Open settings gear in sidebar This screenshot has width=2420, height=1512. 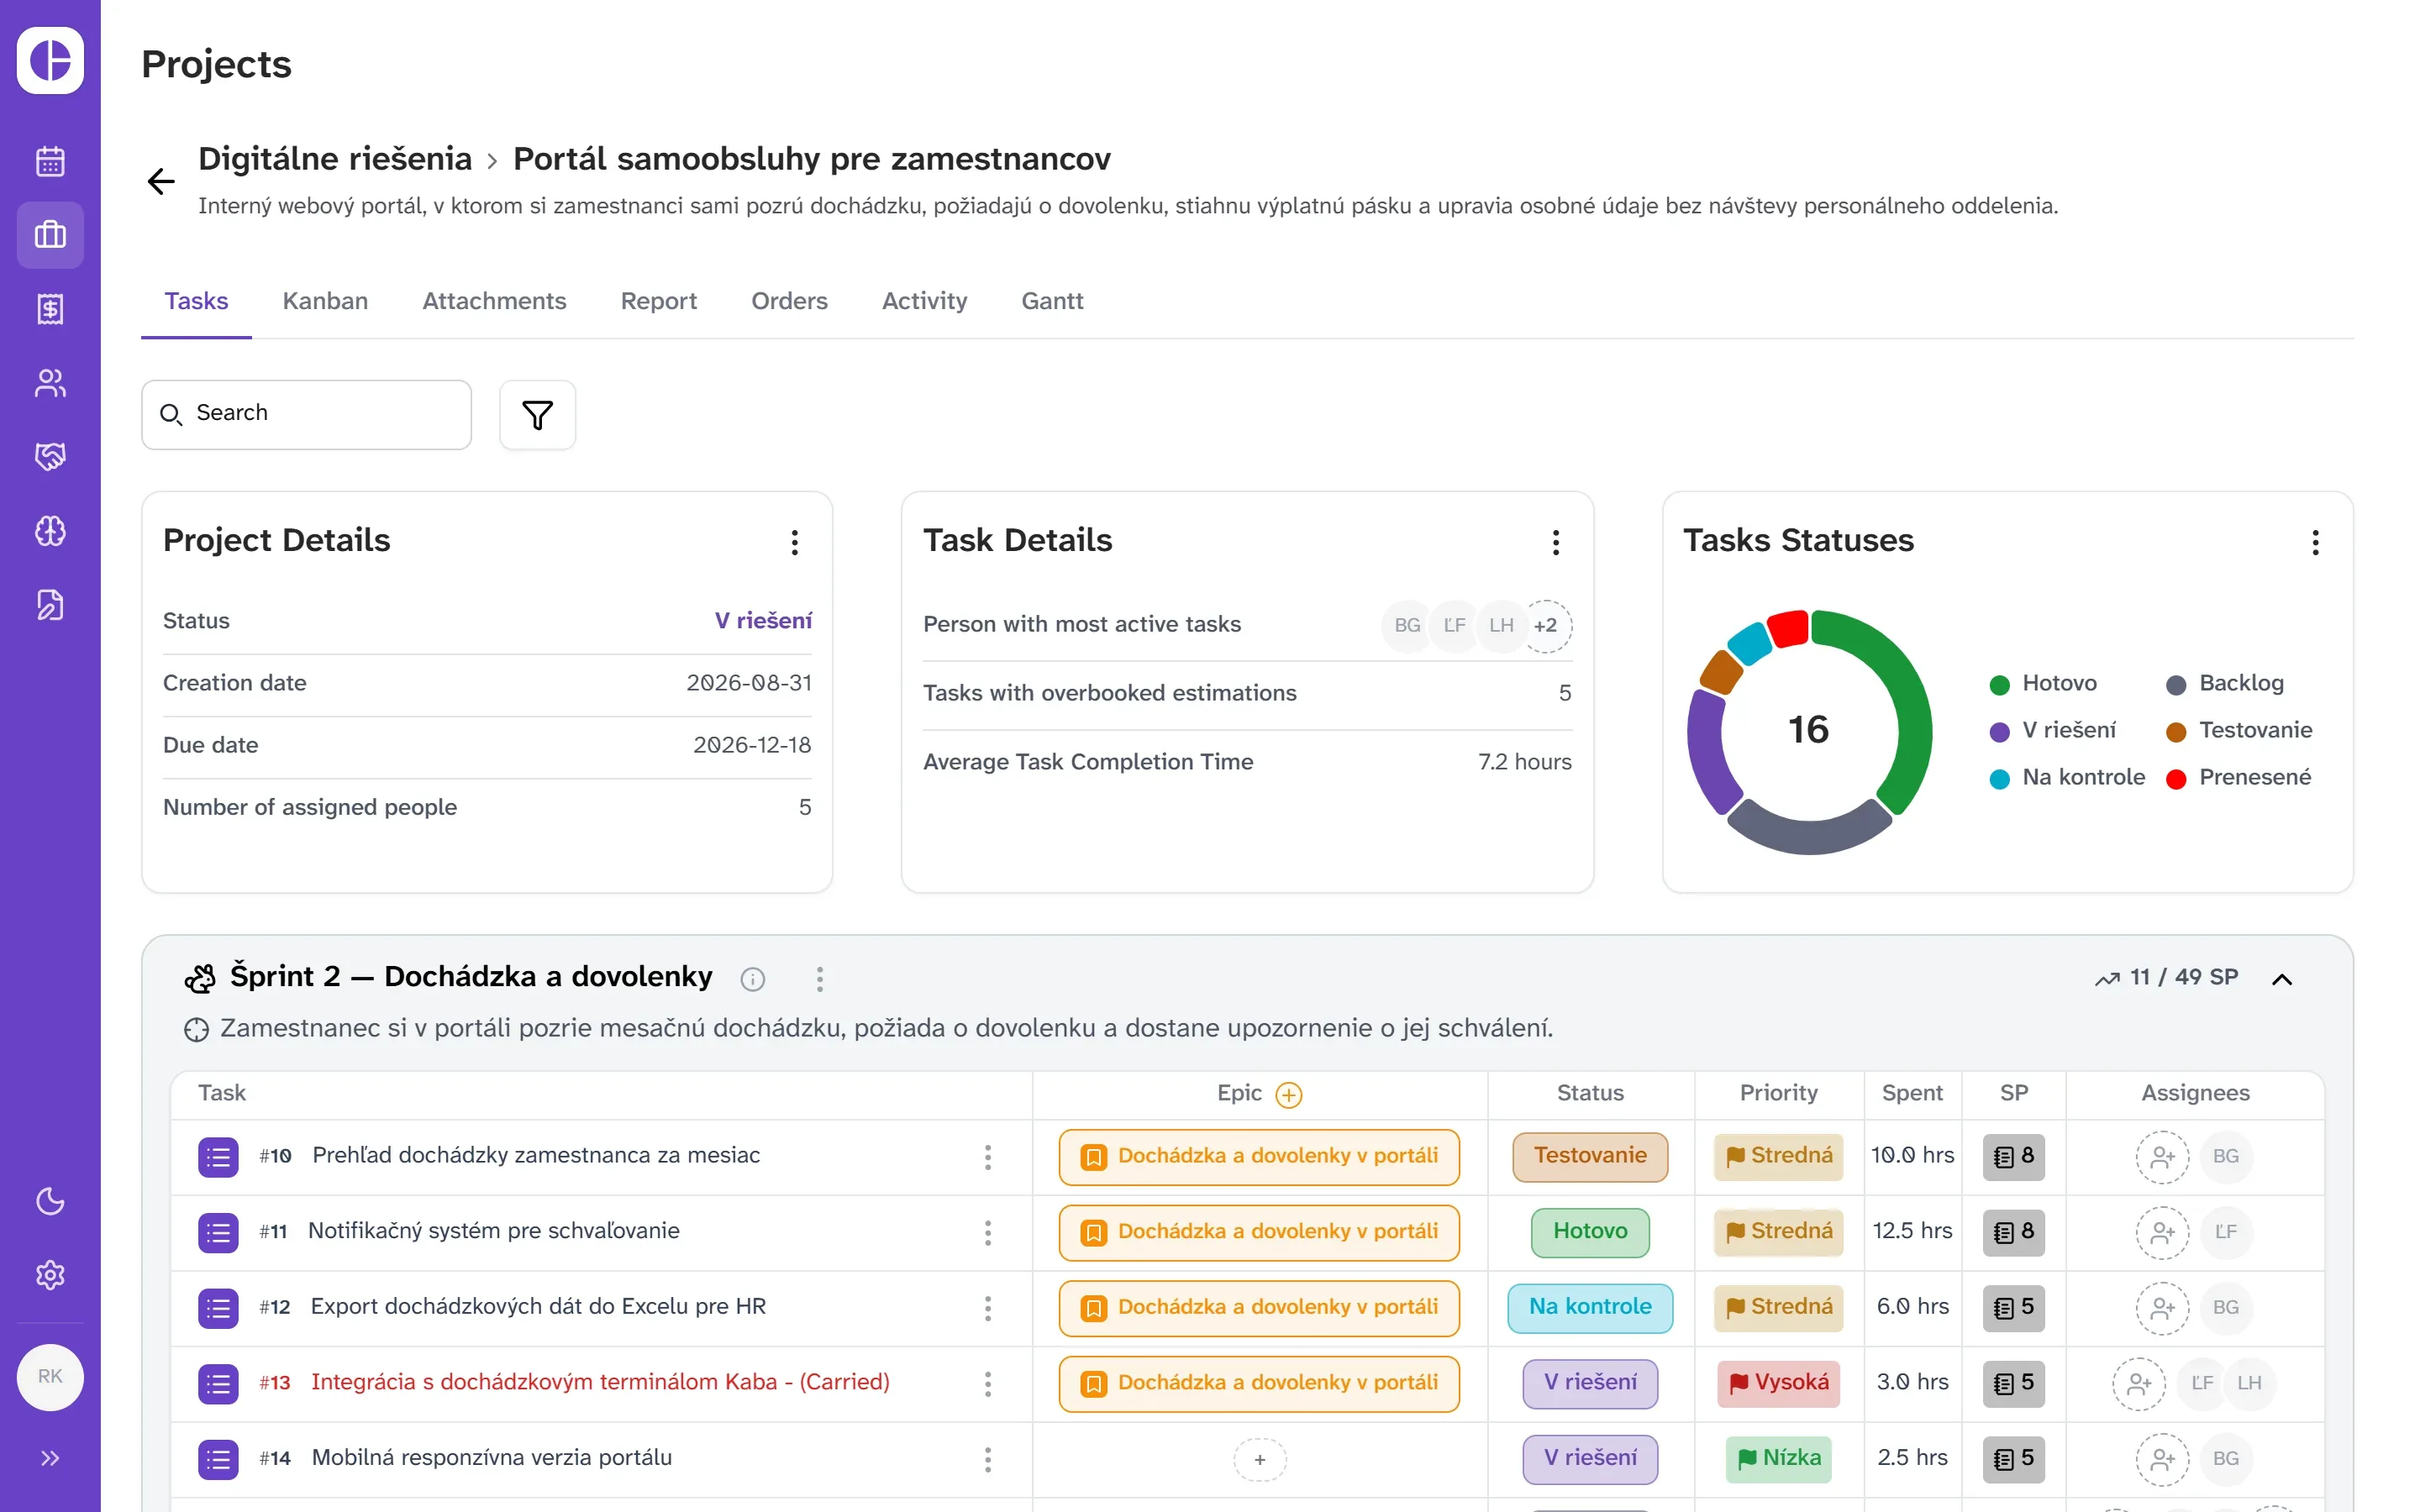pos(50,1275)
